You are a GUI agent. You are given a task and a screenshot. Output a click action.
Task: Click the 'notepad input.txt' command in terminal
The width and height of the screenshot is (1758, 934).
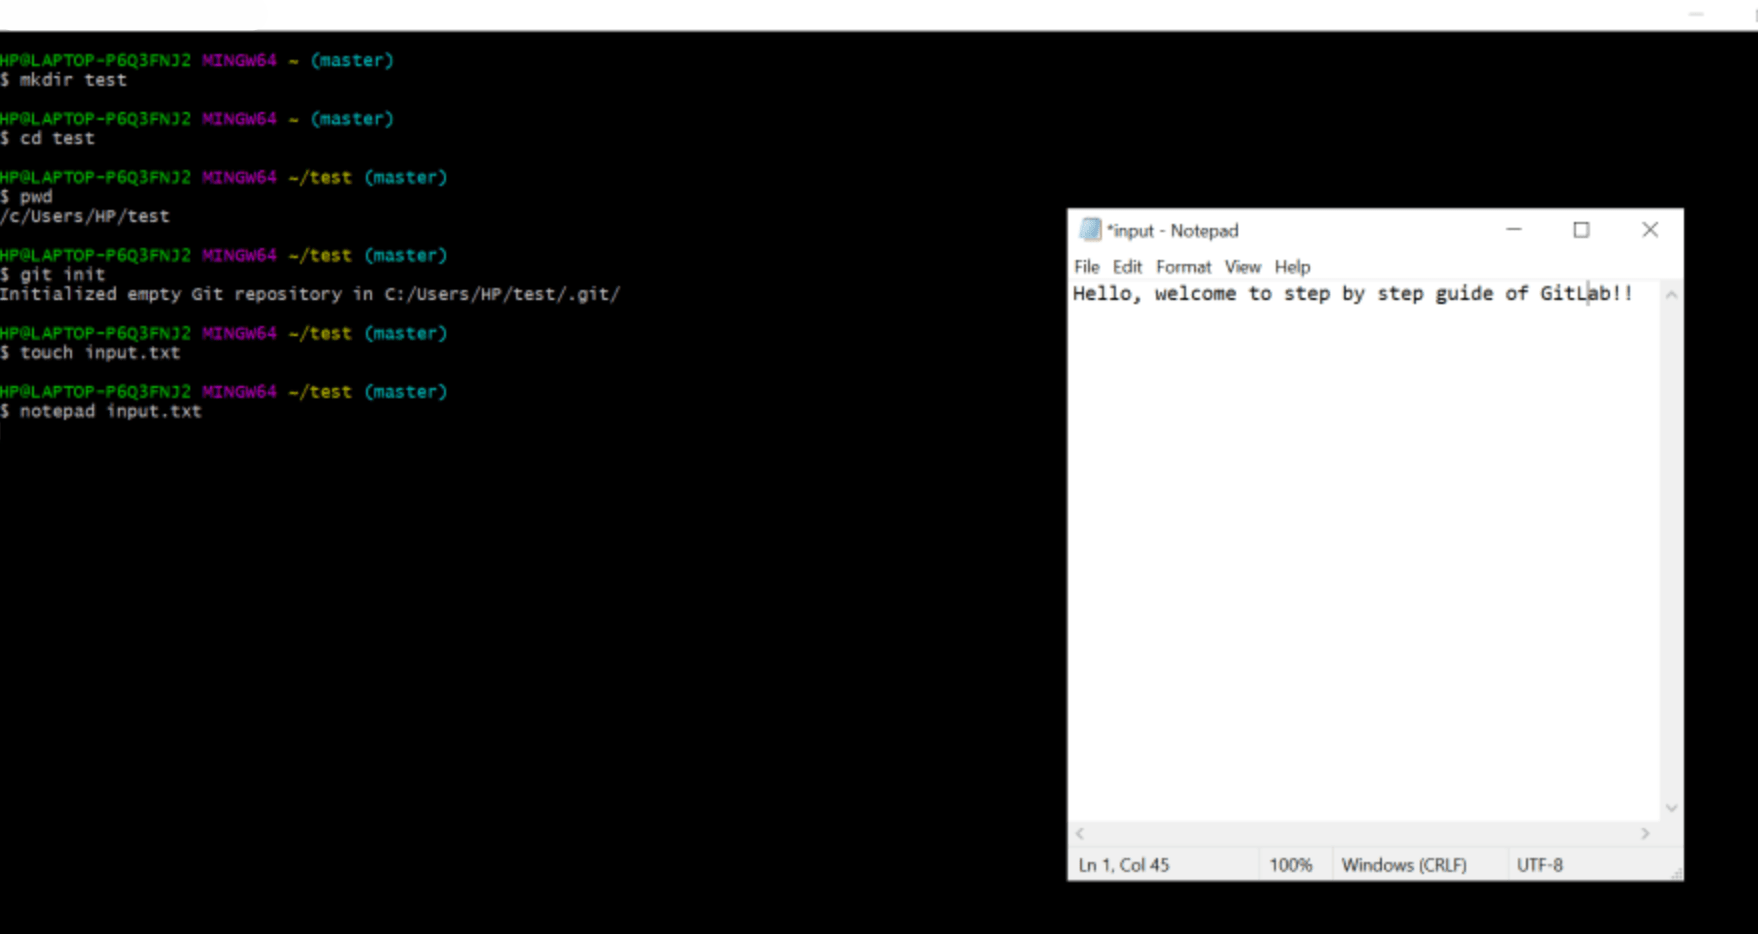[x=110, y=411]
